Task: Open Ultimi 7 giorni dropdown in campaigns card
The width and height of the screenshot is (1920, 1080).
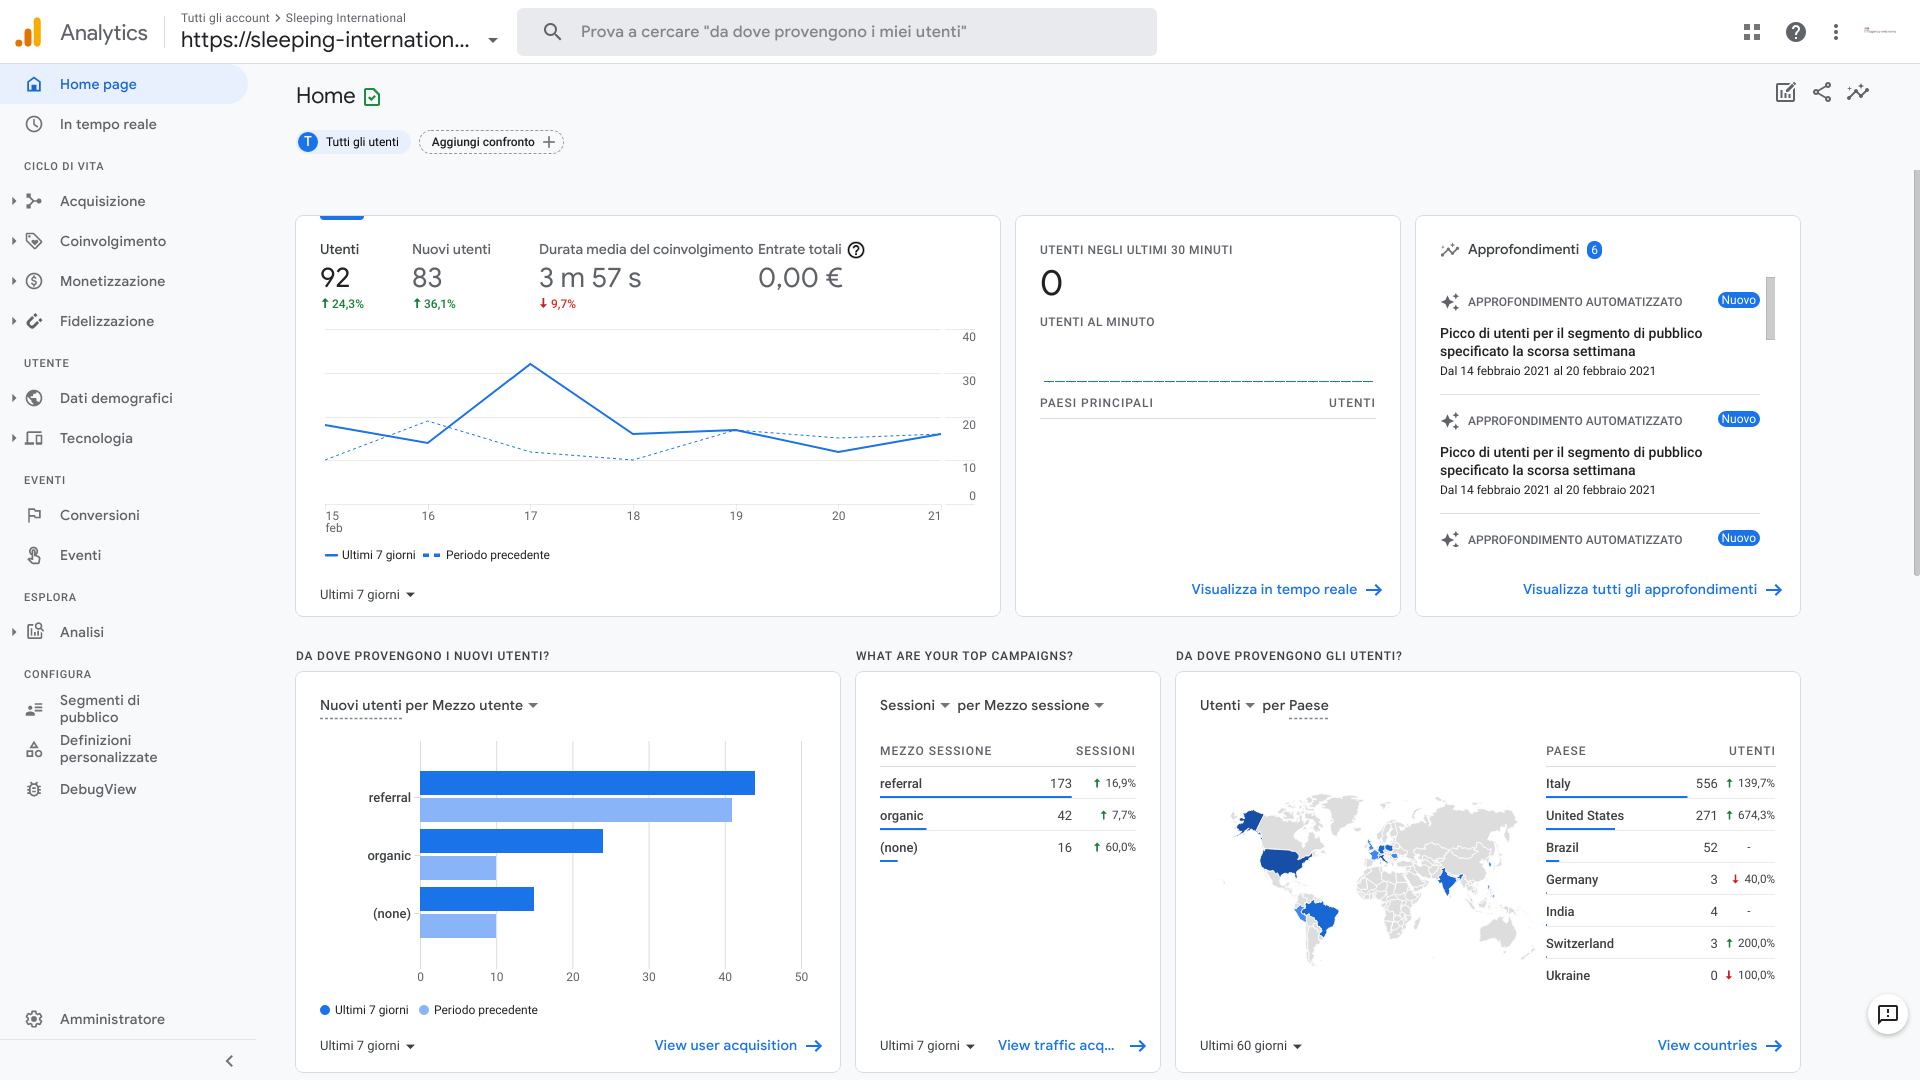Action: point(927,1046)
